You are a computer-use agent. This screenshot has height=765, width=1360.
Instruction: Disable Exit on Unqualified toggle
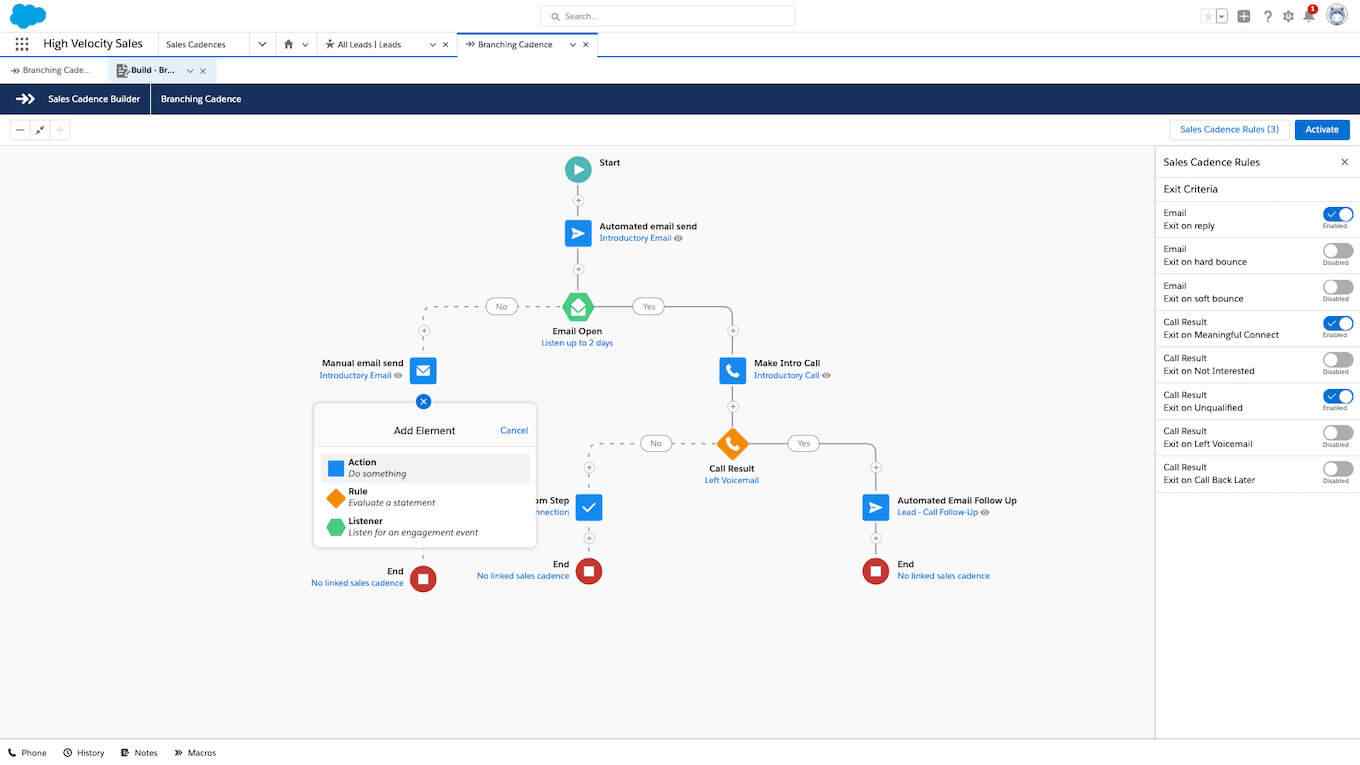[1338, 397]
